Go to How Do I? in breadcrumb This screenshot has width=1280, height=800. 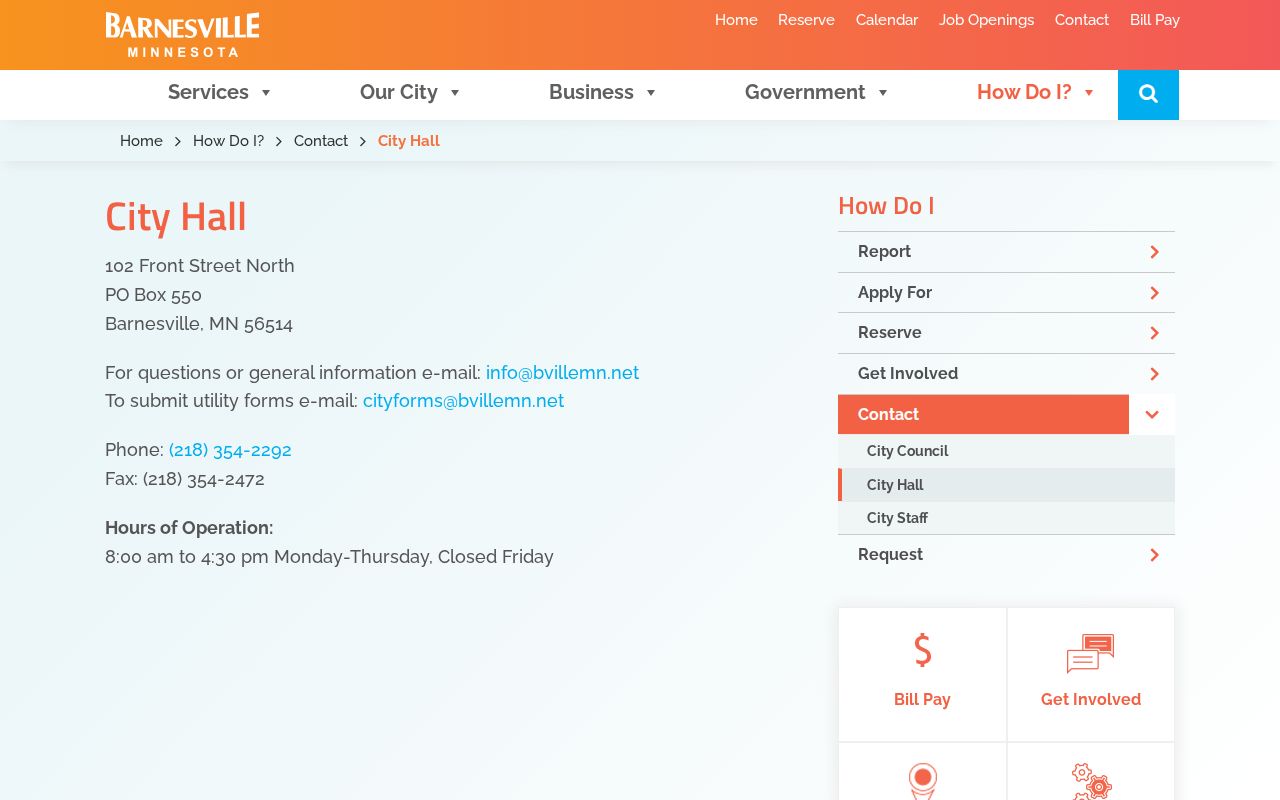[228, 141]
